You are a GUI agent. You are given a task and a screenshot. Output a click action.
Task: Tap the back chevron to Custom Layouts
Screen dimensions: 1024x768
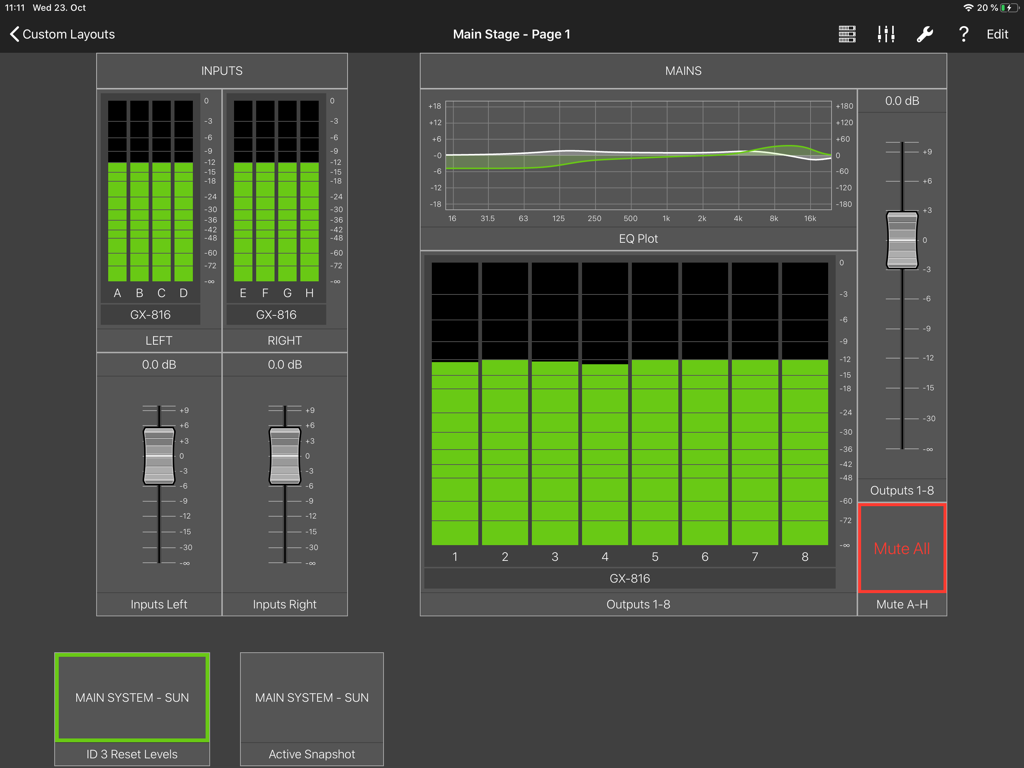pos(13,33)
